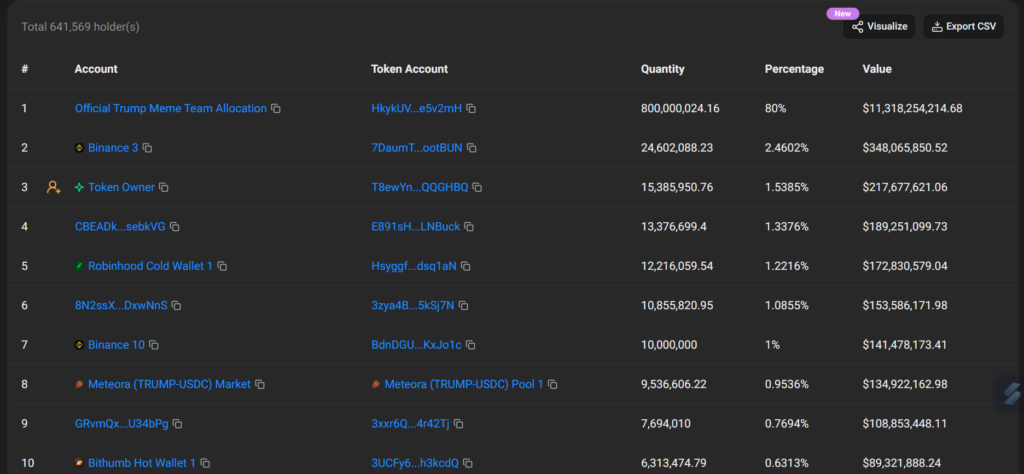1024x474 pixels.
Task: Open Meteora (TRUMP-USDC) Pool 1 token account
Action: (x=464, y=385)
